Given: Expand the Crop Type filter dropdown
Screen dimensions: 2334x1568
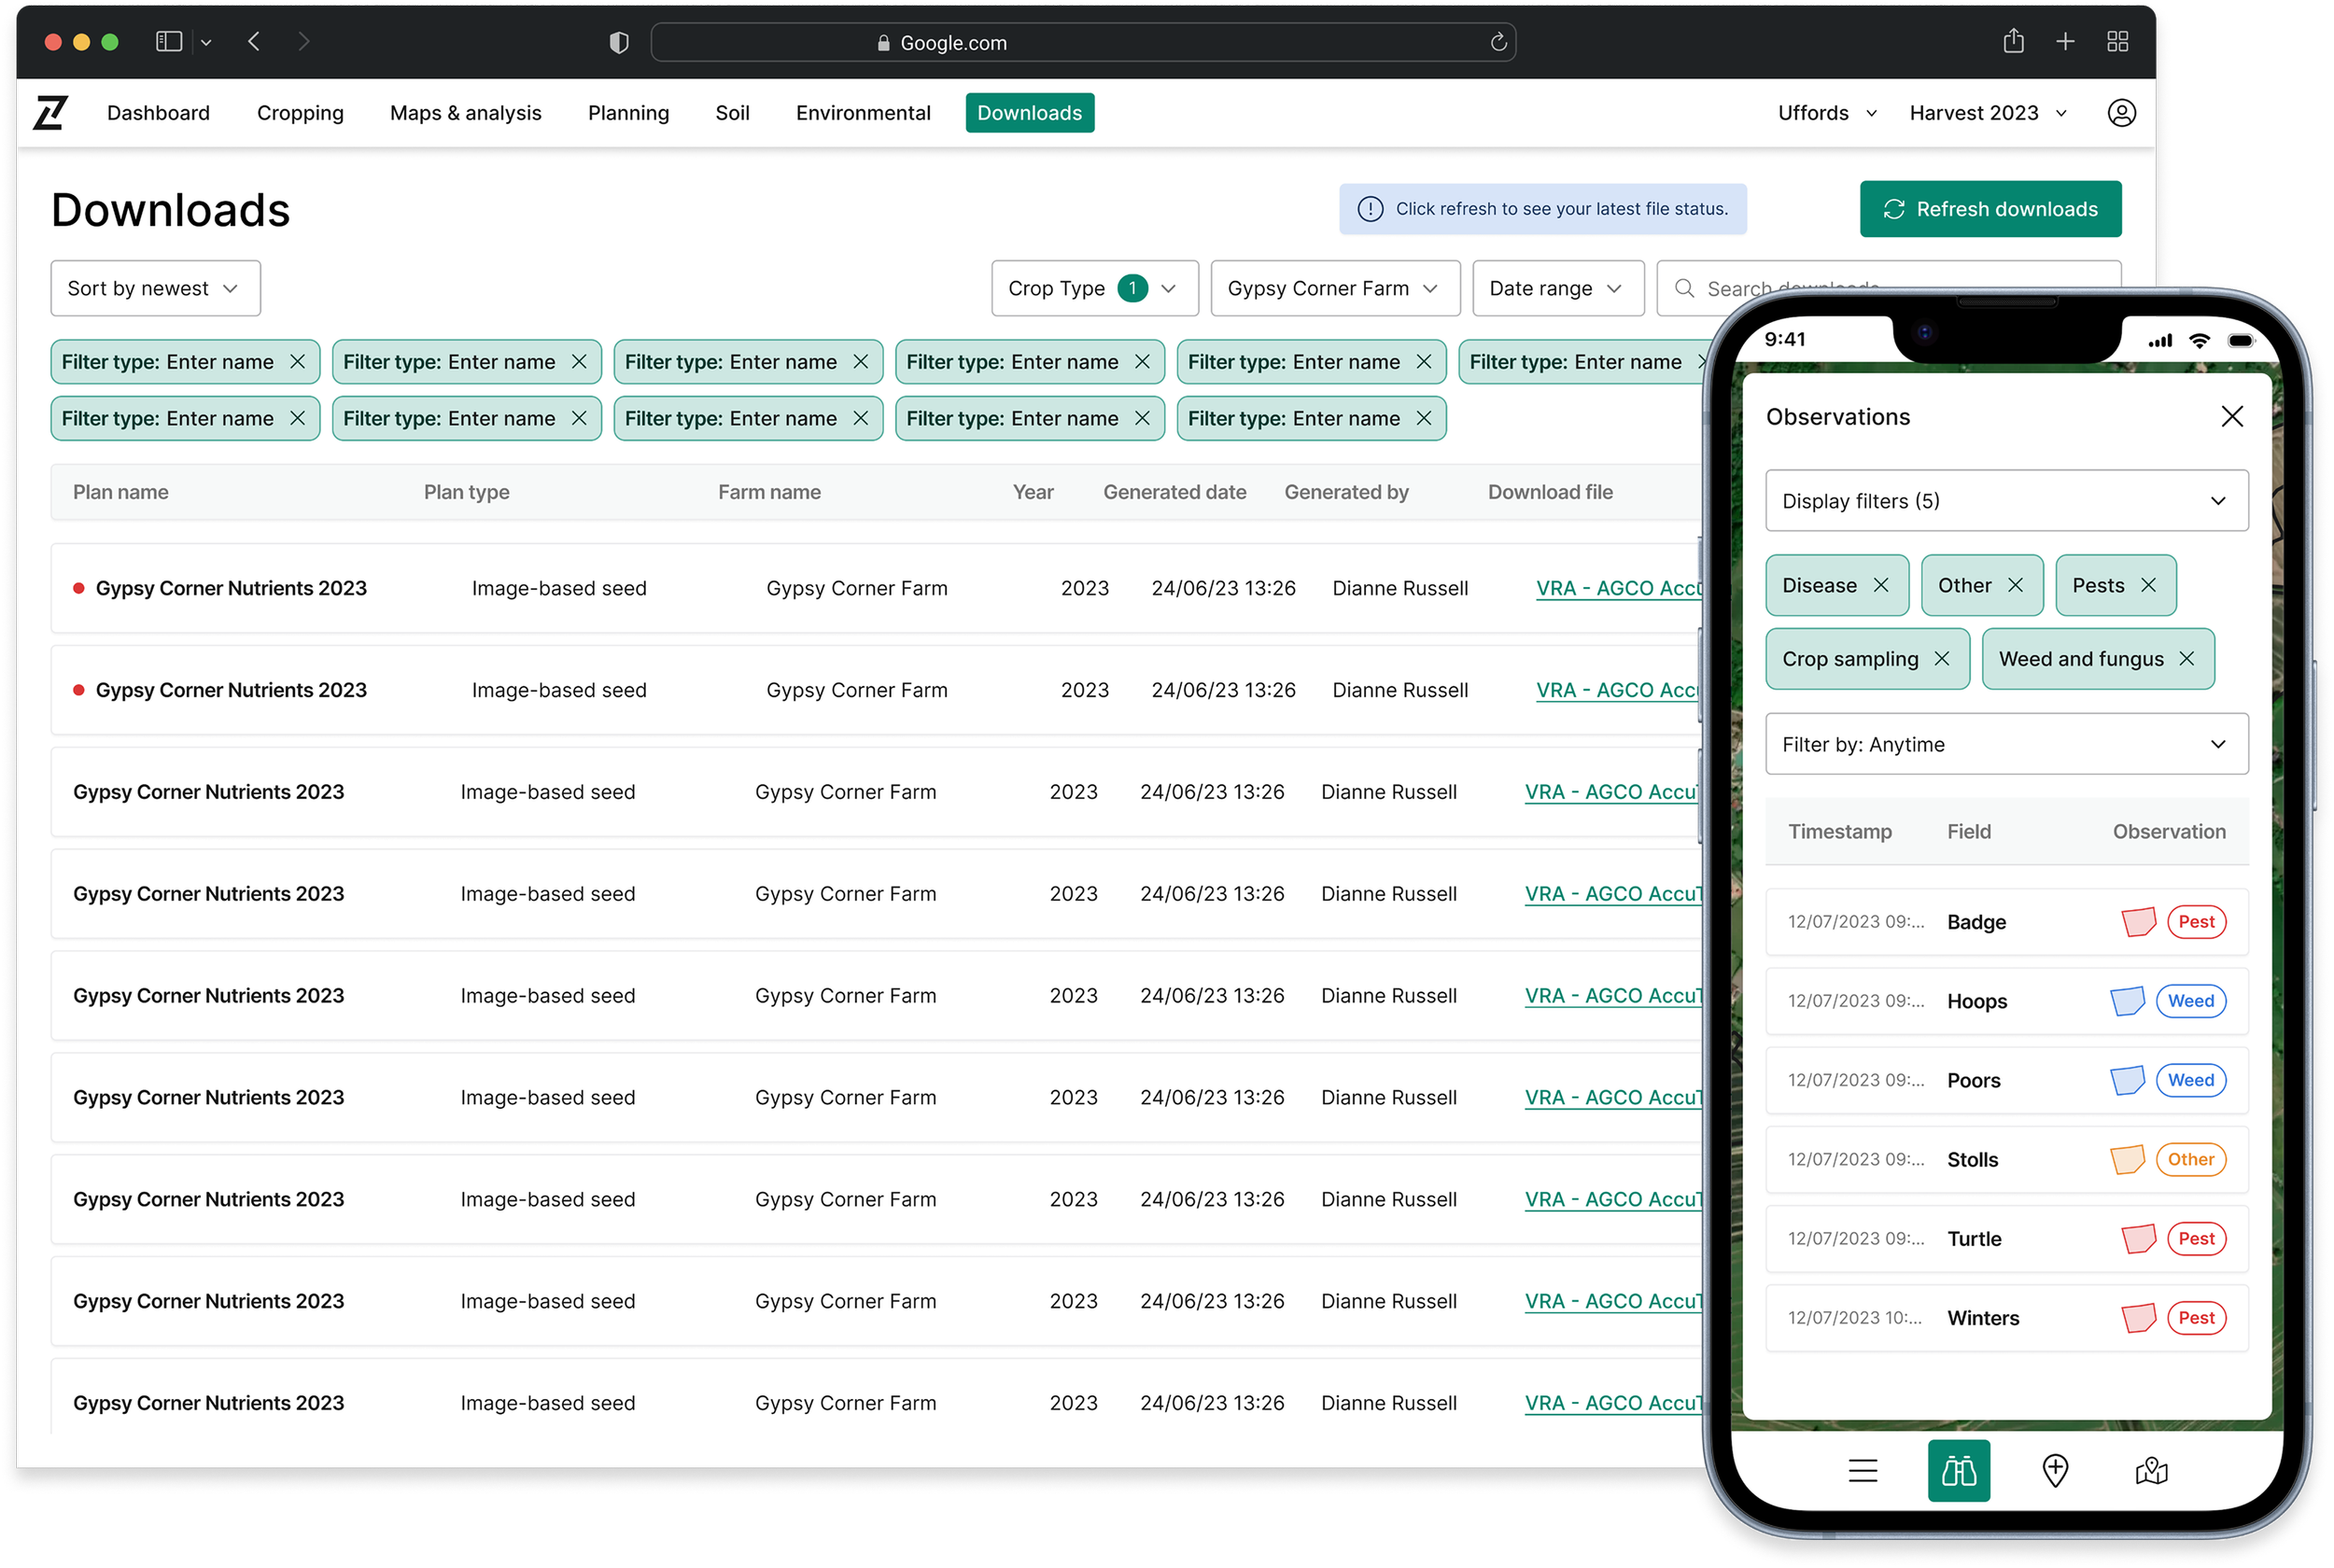Looking at the screenshot, I should (x=1094, y=288).
